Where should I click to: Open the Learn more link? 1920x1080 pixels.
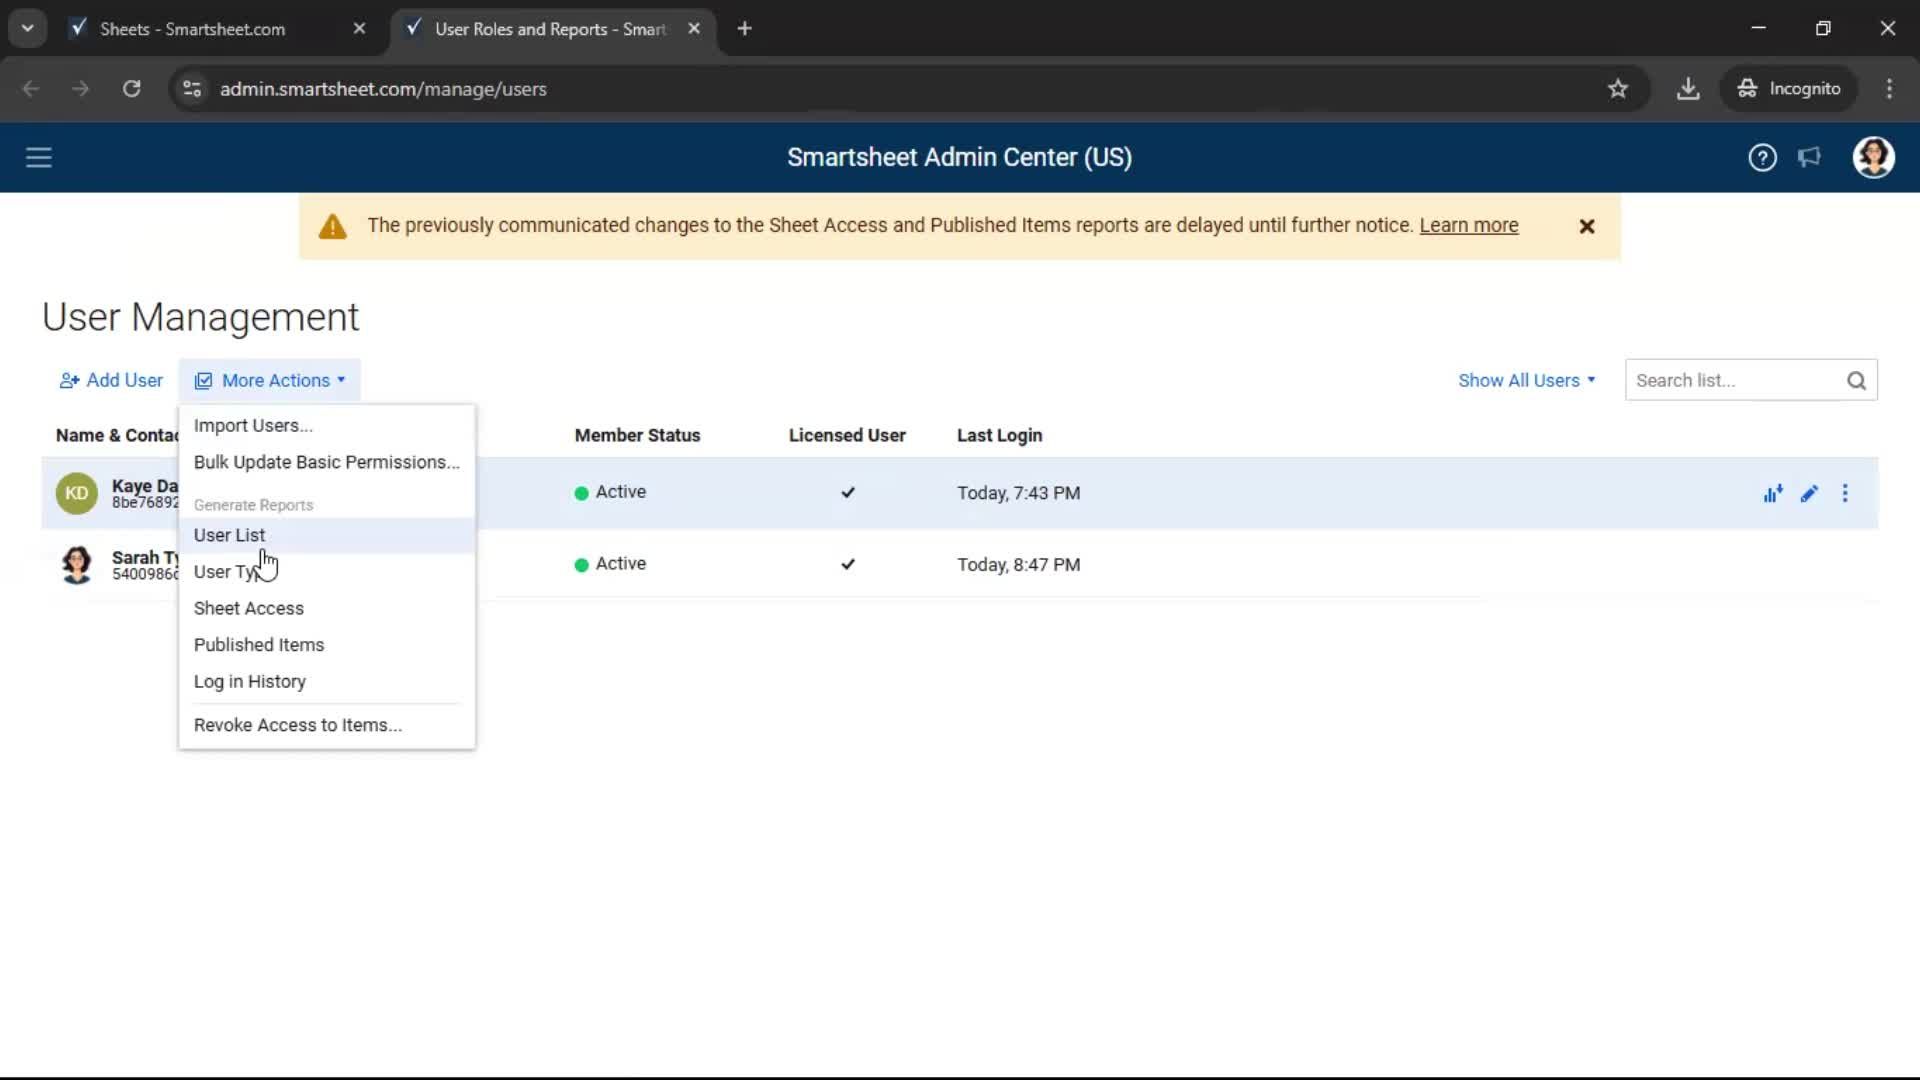click(x=1468, y=226)
